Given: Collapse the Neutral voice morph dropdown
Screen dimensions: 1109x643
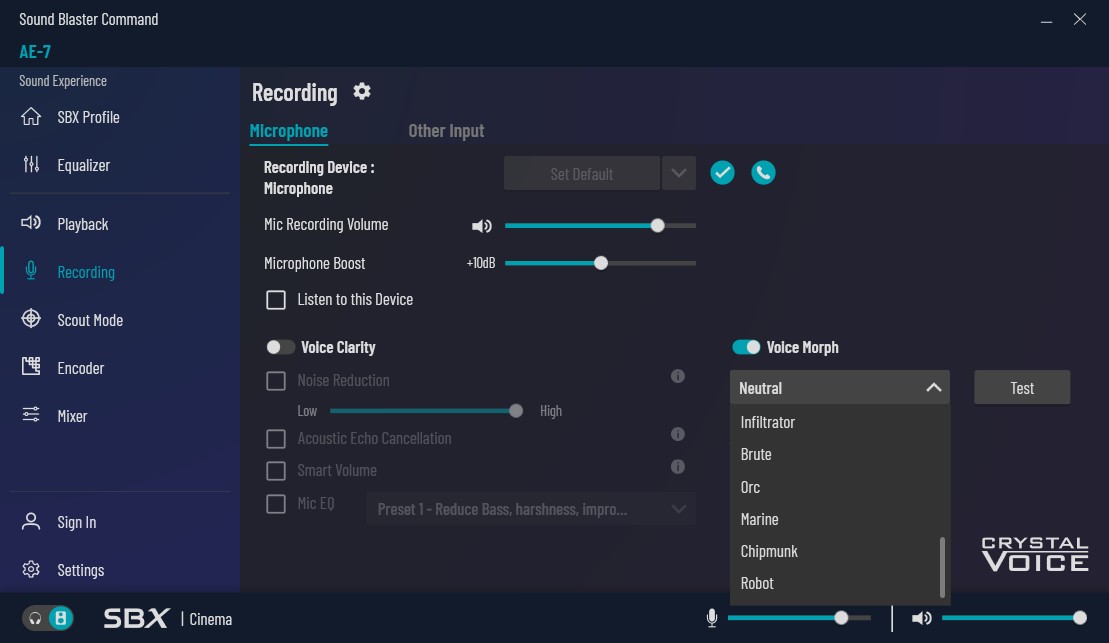Looking at the screenshot, I should click(840, 388).
